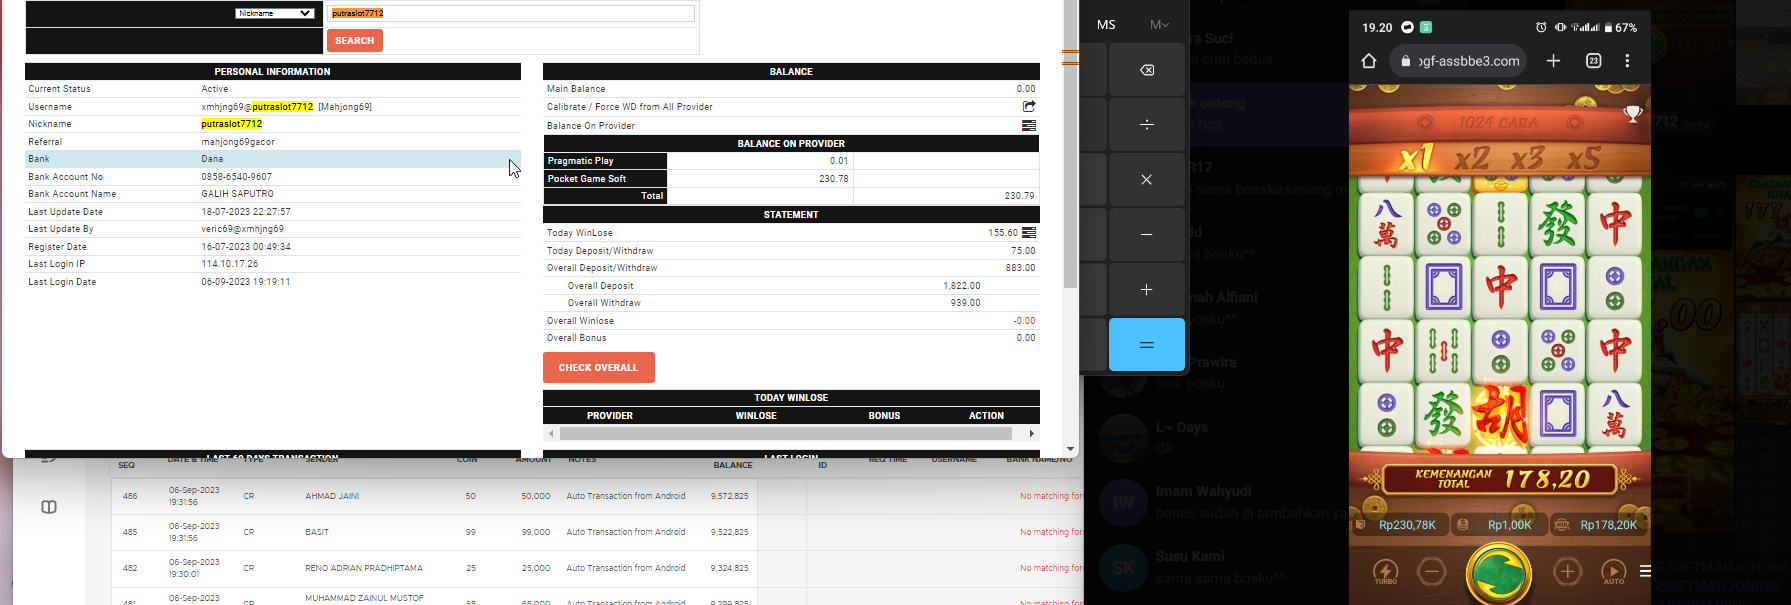Click the account name GALIH SAPUTRO
This screenshot has width=1791, height=605.
(238, 194)
